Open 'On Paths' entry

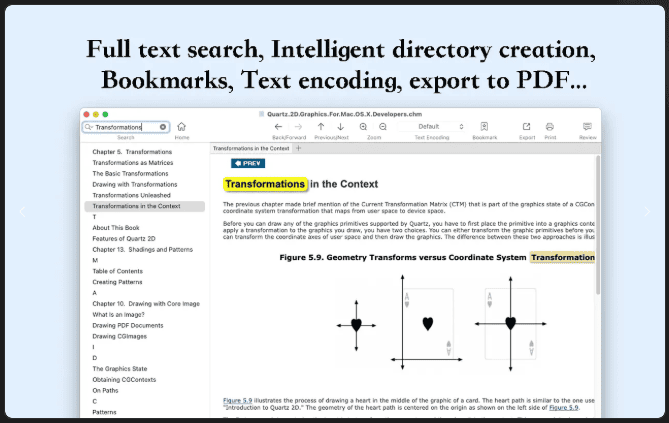(105, 390)
